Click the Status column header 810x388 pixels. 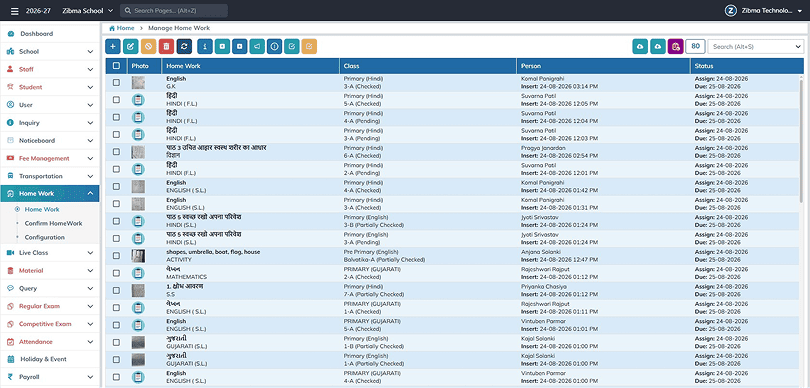click(x=747, y=66)
